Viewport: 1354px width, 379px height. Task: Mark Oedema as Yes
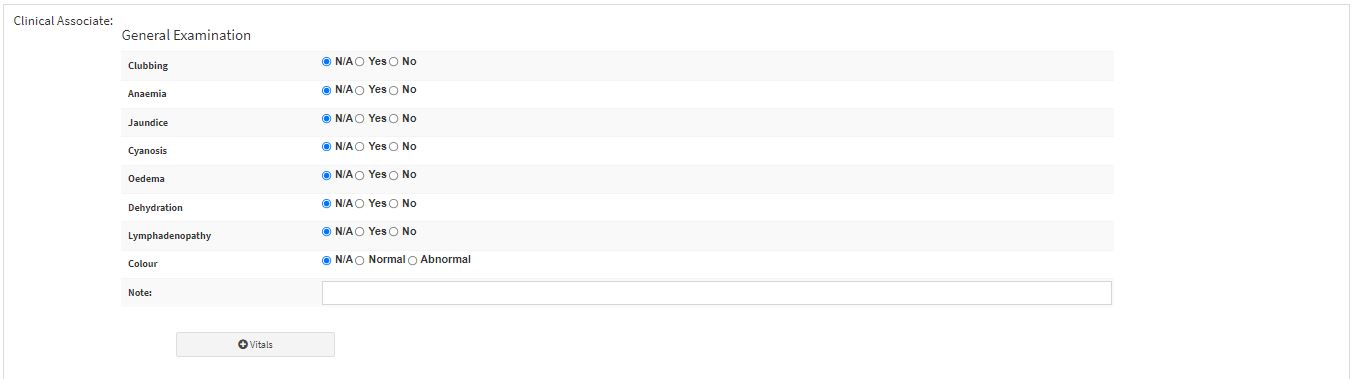click(360, 175)
